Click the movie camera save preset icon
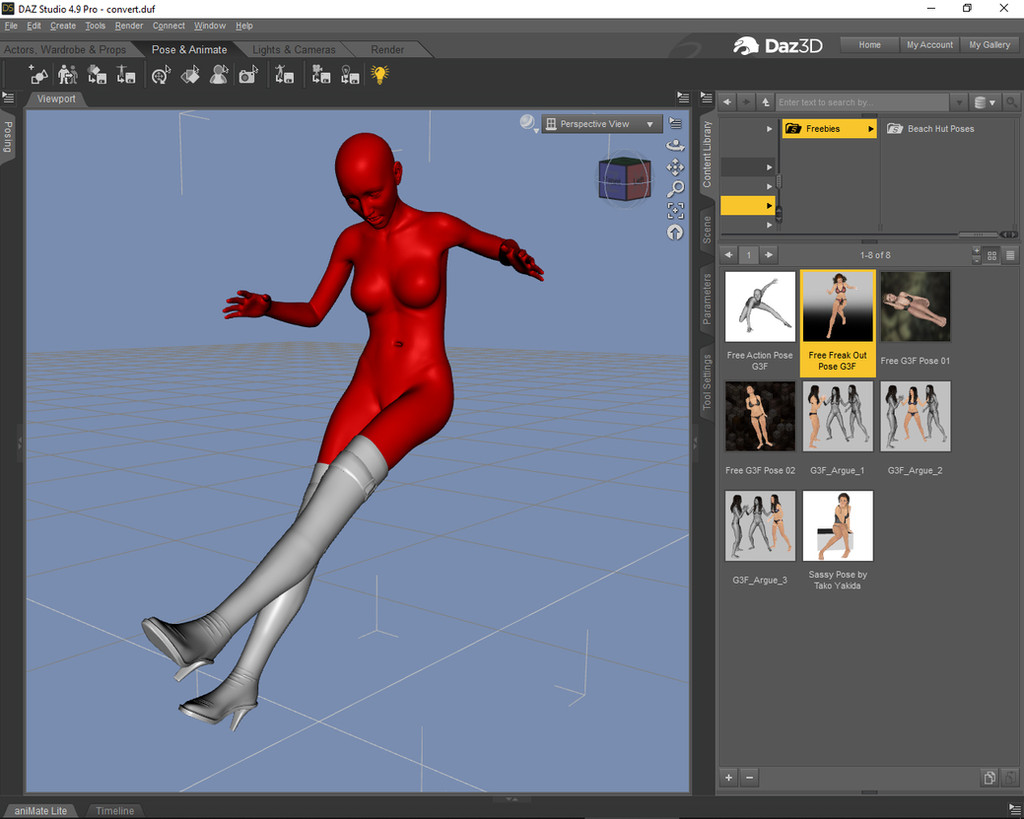This screenshot has height=819, width=1024. pos(321,75)
